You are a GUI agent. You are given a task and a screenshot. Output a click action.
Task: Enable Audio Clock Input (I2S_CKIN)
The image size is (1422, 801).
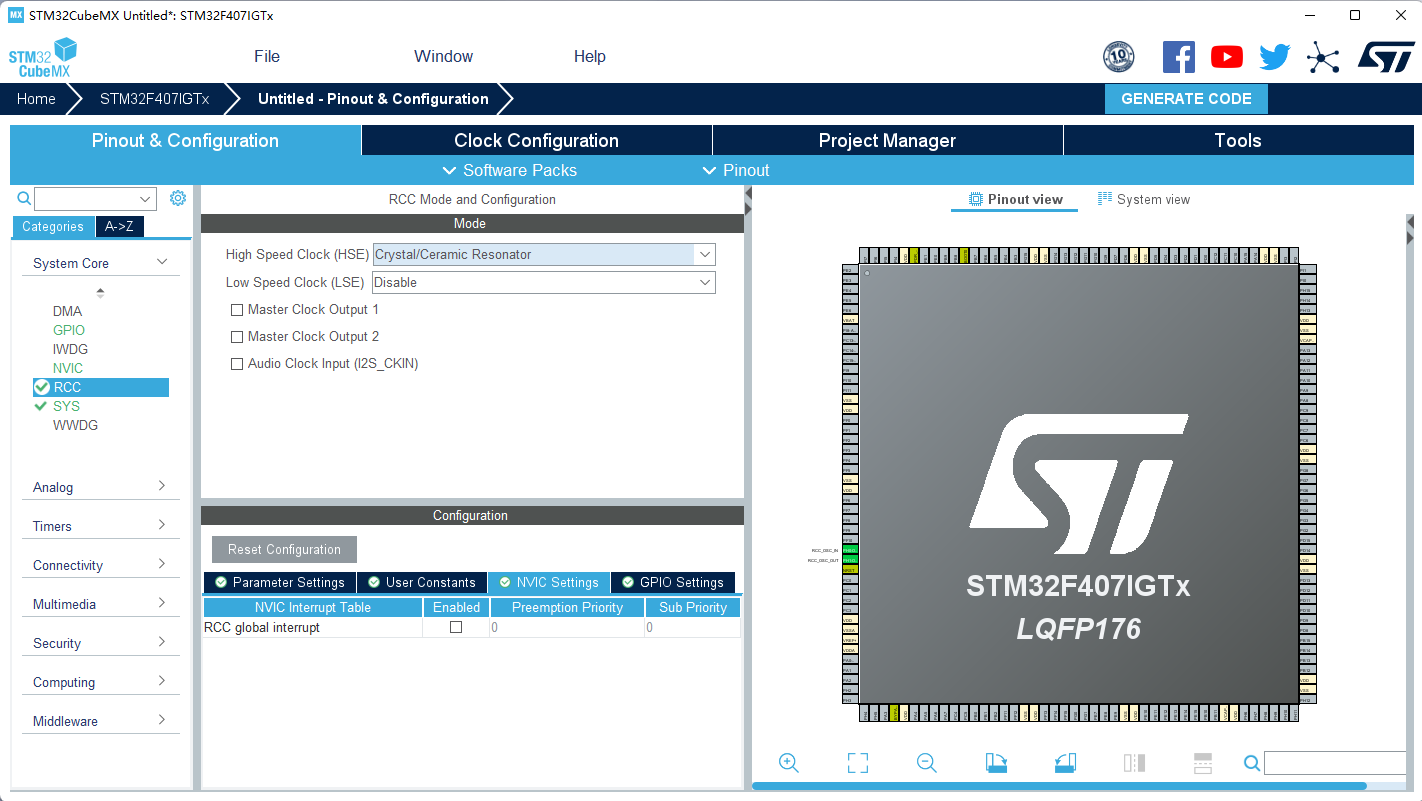coord(237,363)
